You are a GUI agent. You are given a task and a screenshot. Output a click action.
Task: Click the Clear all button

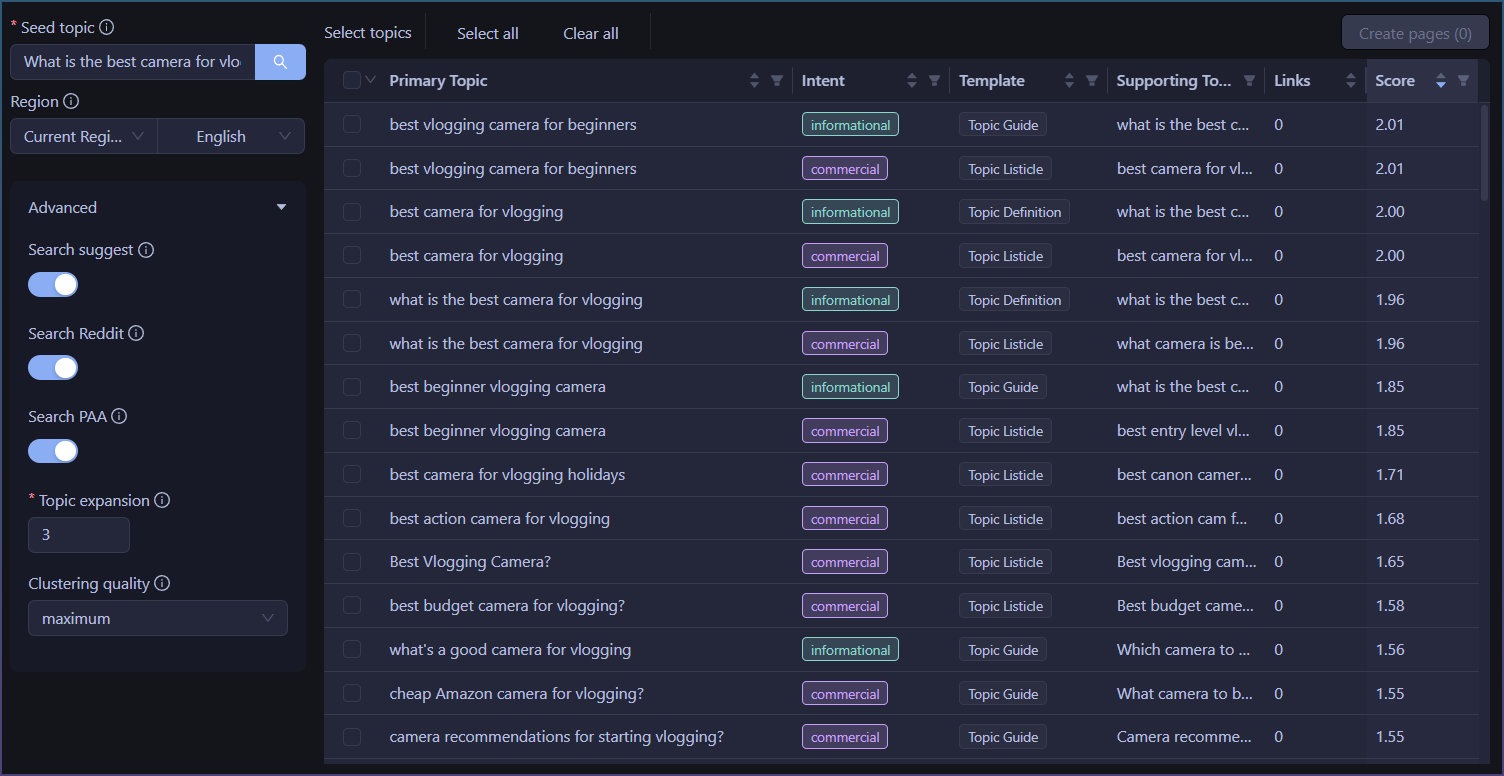591,33
